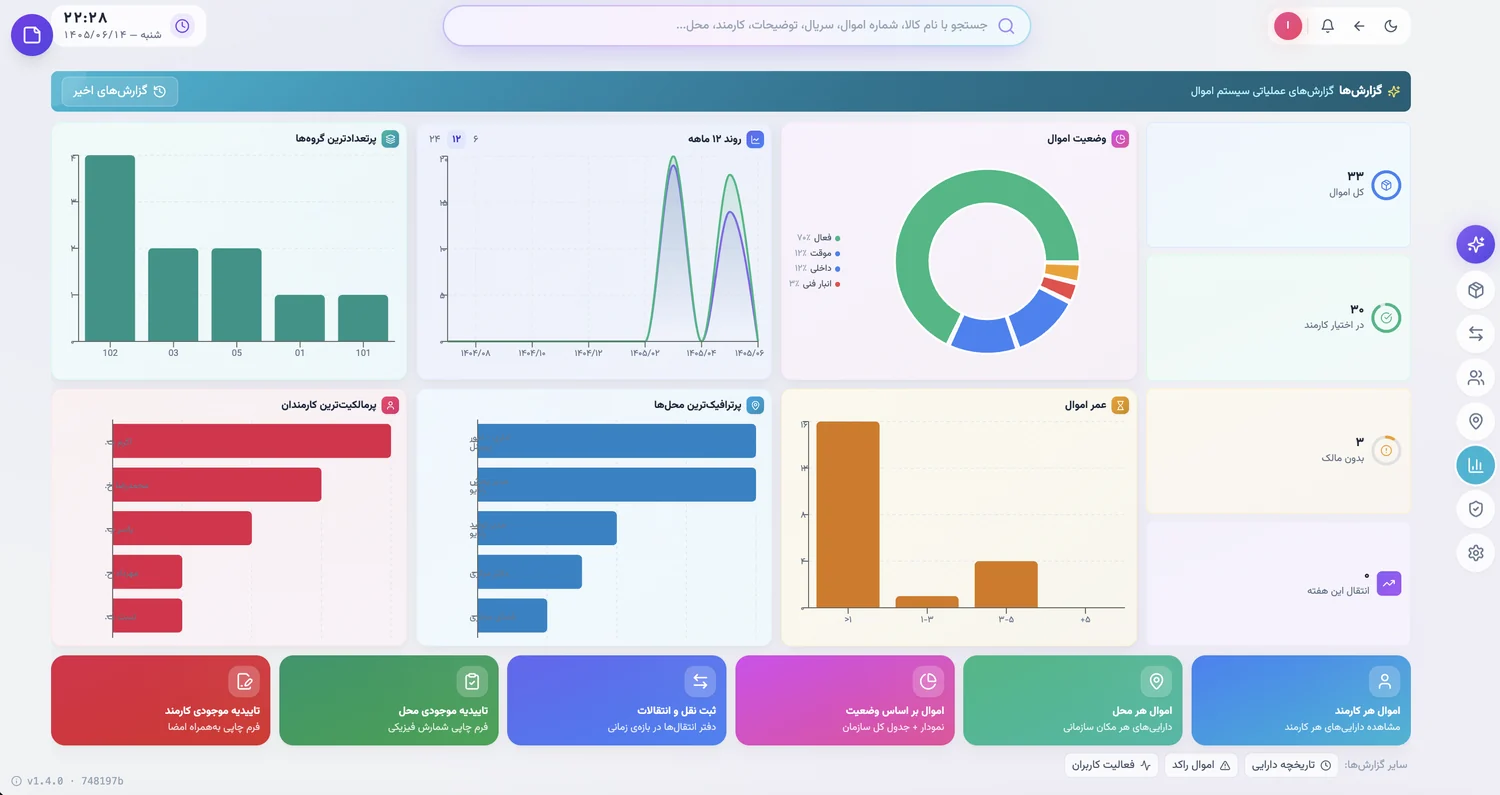Image resolution: width=1500 pixels, height=795 pixels.
Task: Switch trend chart to ۱۲ months
Action: [456, 139]
